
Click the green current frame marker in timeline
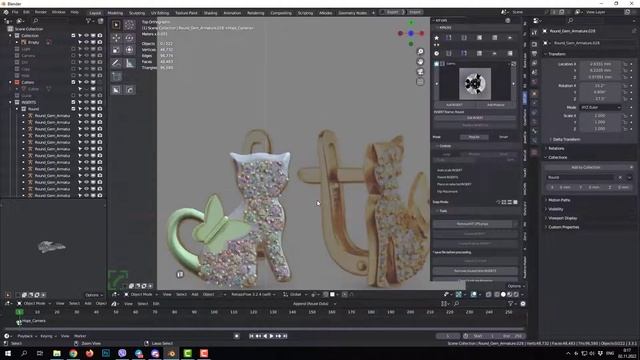pyautogui.click(x=19, y=312)
